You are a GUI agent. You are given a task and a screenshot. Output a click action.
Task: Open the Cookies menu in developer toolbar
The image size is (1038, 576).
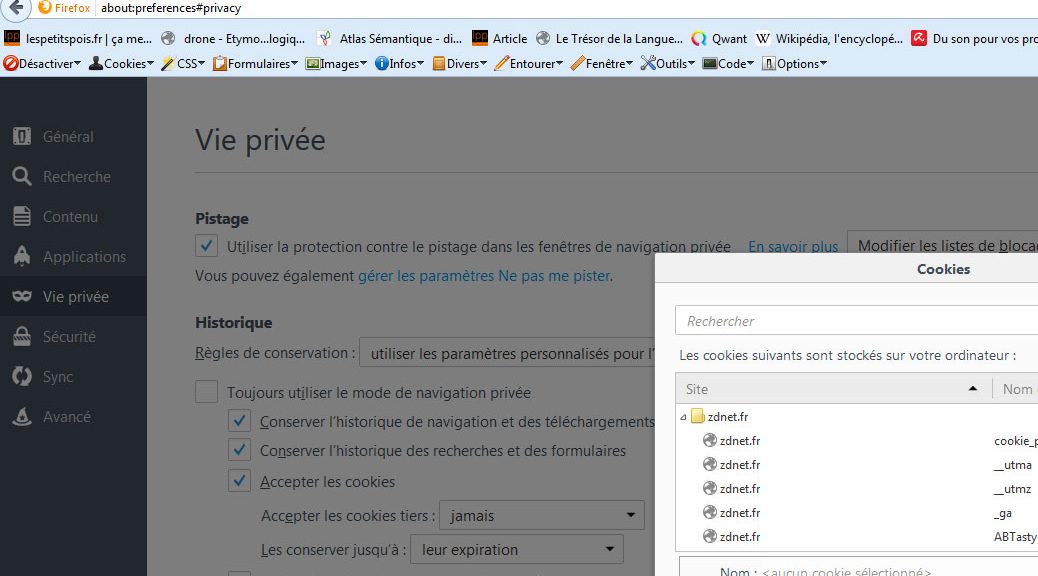pos(122,63)
